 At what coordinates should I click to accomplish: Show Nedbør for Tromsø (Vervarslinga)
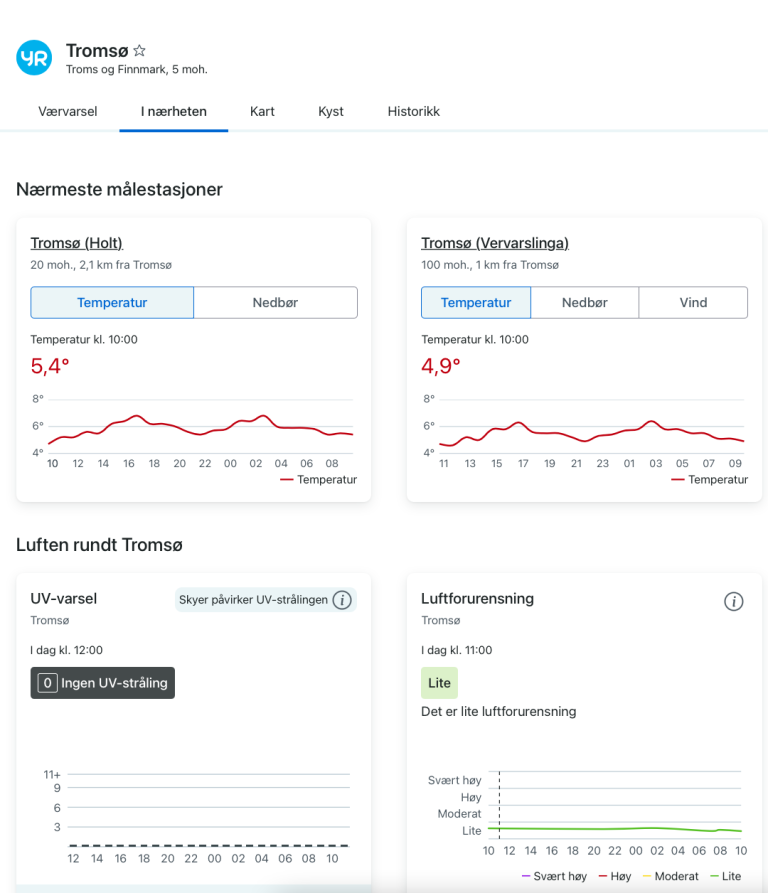pos(585,302)
